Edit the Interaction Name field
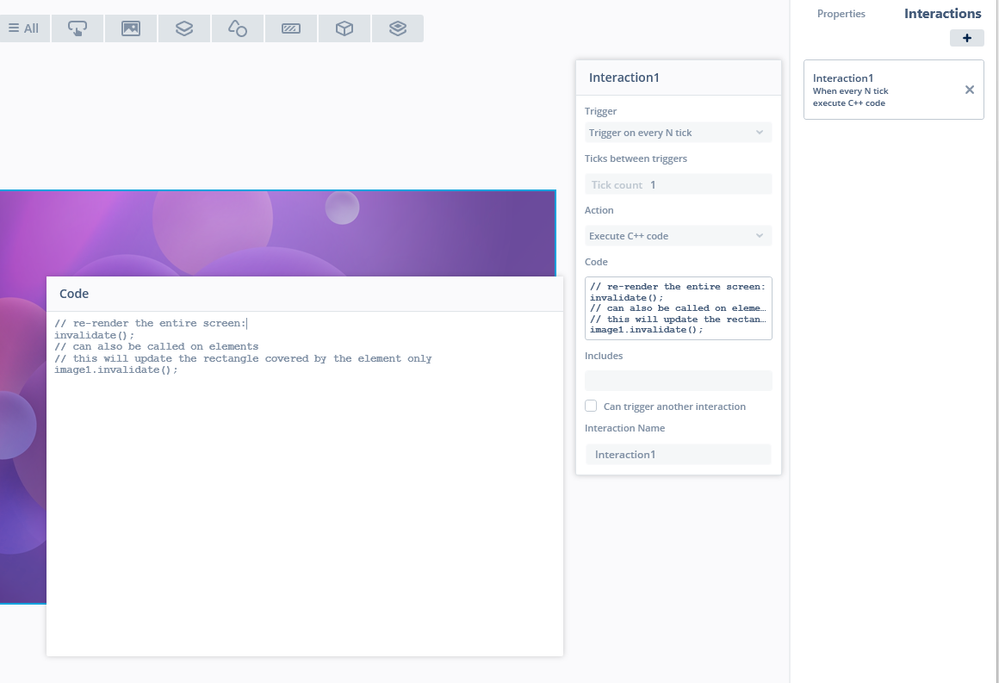Screen dimensions: 999x683 pos(678,454)
